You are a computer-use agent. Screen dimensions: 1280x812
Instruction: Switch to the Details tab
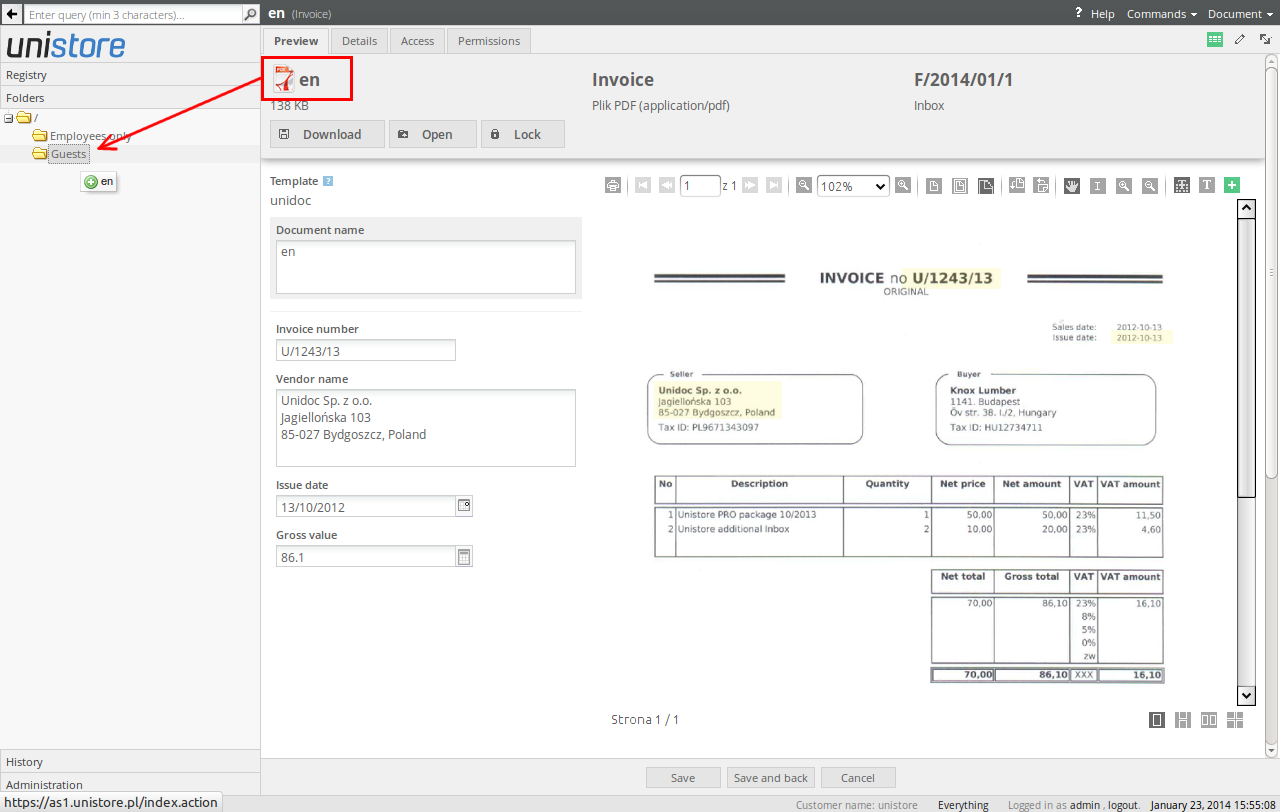[x=360, y=41]
